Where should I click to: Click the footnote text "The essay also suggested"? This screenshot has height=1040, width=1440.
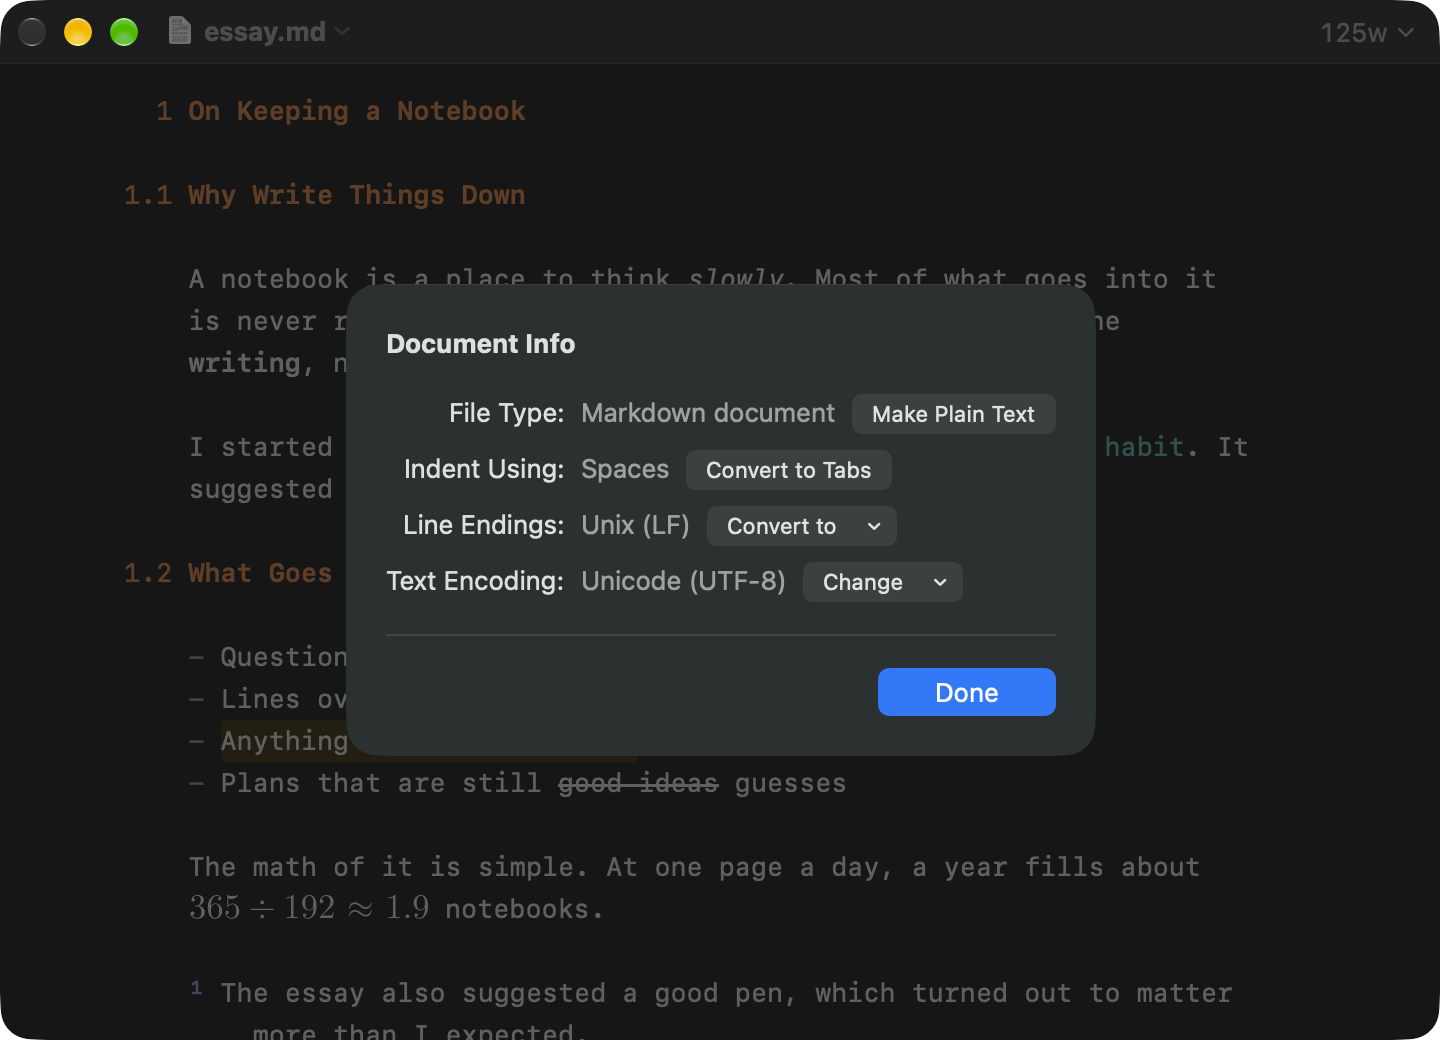click(413, 993)
